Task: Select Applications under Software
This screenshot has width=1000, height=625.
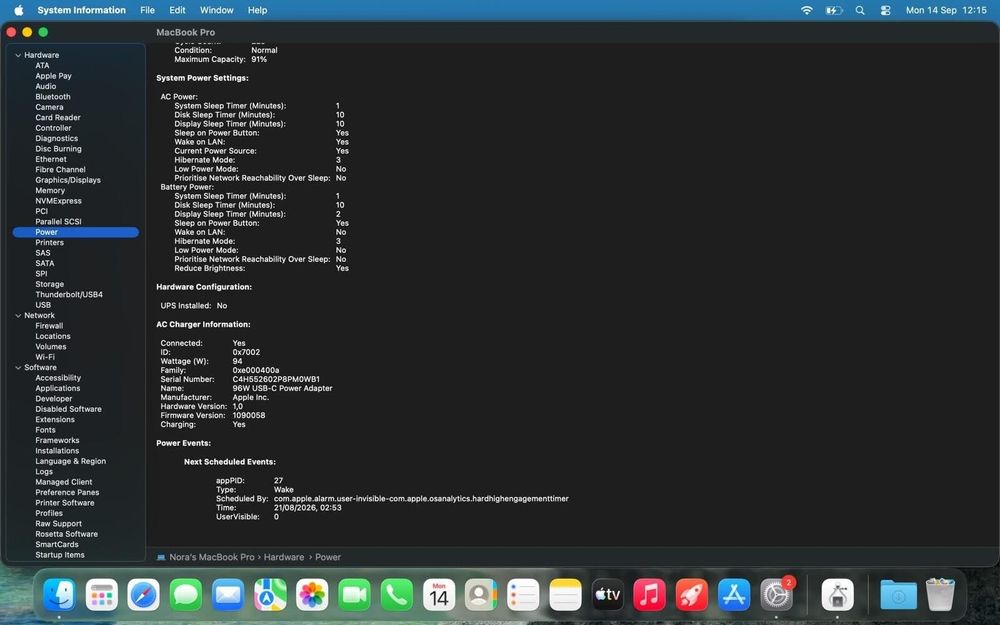Action: point(58,388)
